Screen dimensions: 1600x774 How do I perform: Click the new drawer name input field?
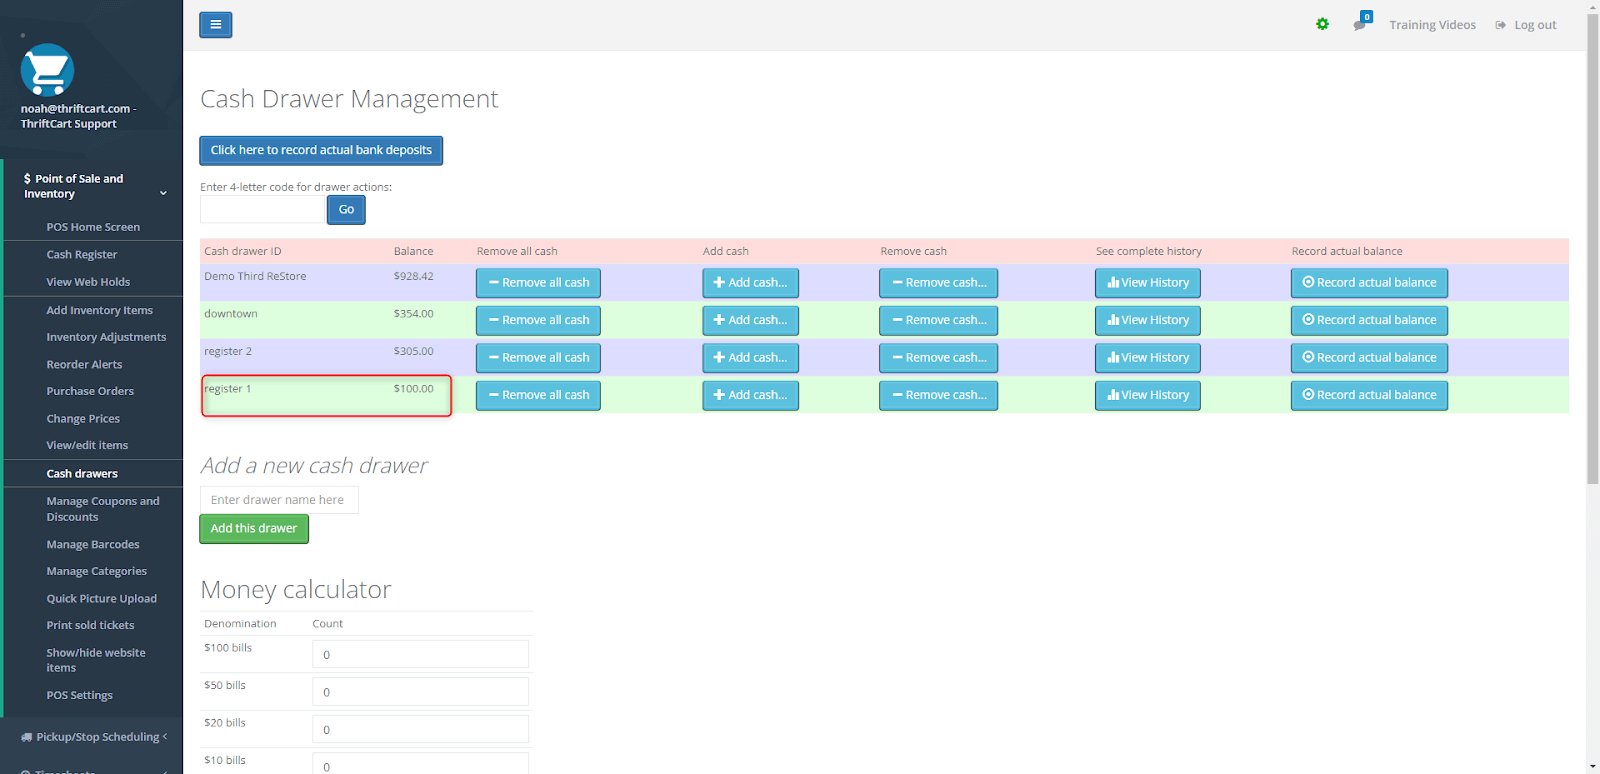coord(279,500)
